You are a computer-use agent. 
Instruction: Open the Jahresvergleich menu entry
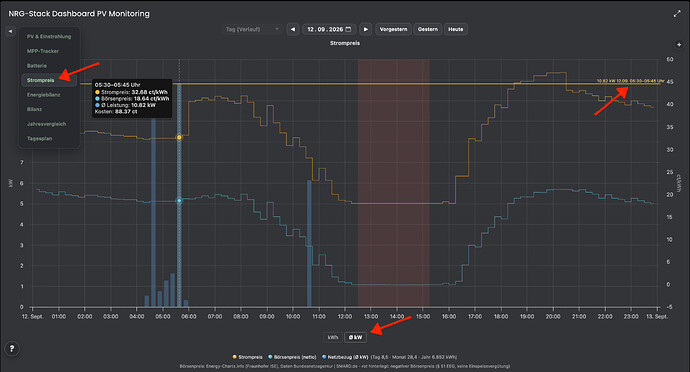pos(49,124)
